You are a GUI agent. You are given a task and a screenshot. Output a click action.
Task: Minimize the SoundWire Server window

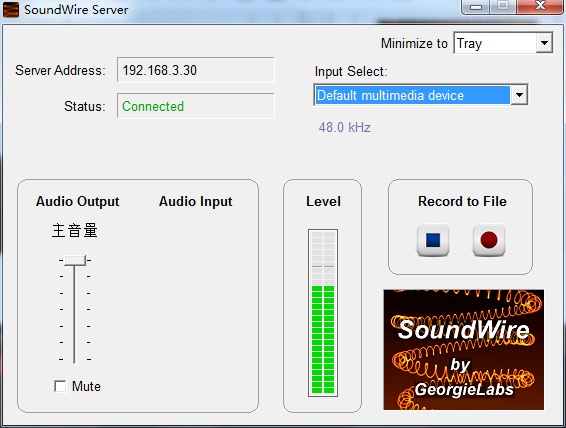coord(476,7)
